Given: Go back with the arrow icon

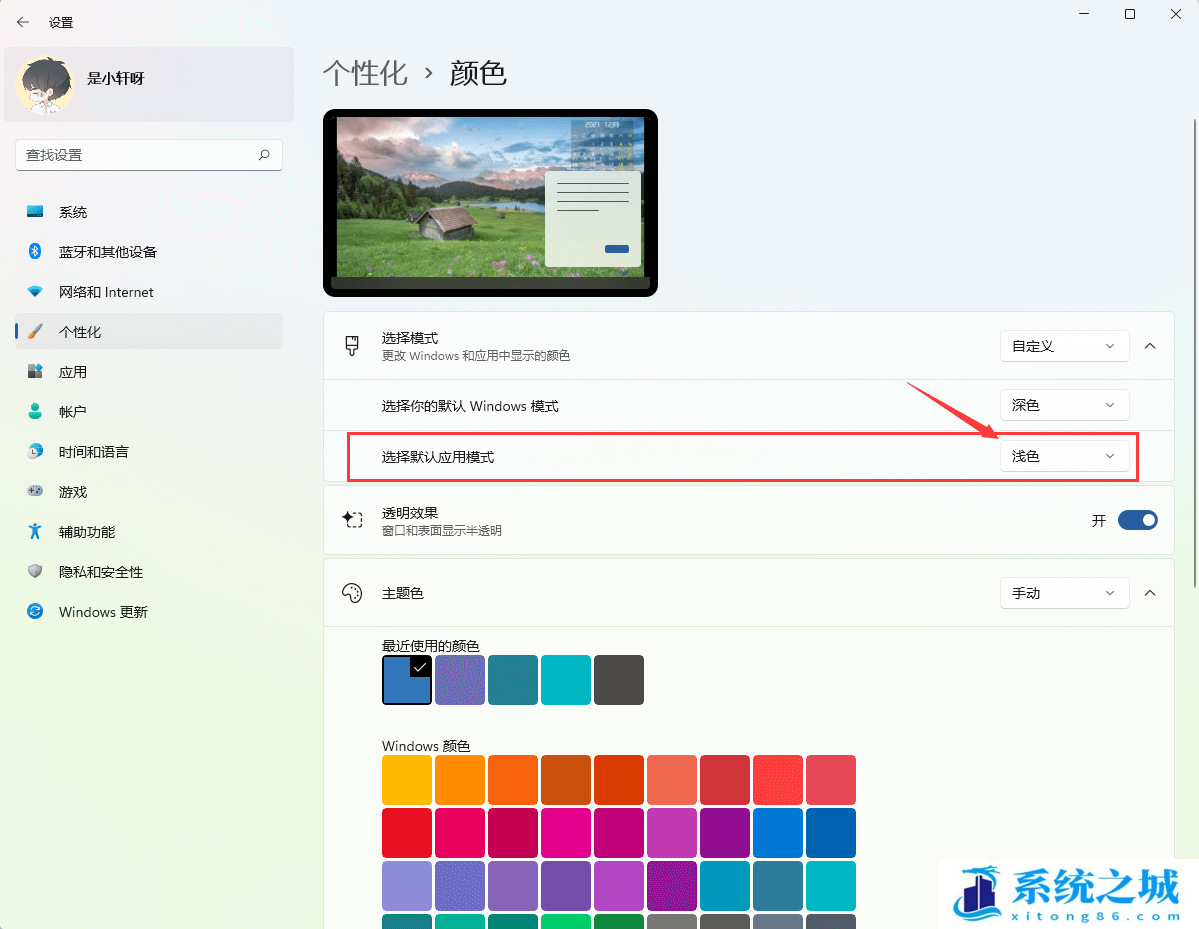Looking at the screenshot, I should [x=23, y=22].
